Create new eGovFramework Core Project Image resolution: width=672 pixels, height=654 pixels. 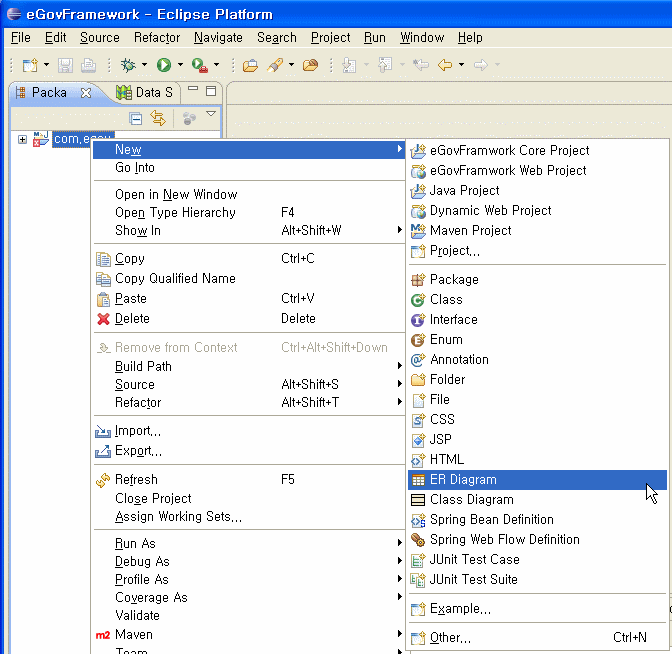click(509, 151)
